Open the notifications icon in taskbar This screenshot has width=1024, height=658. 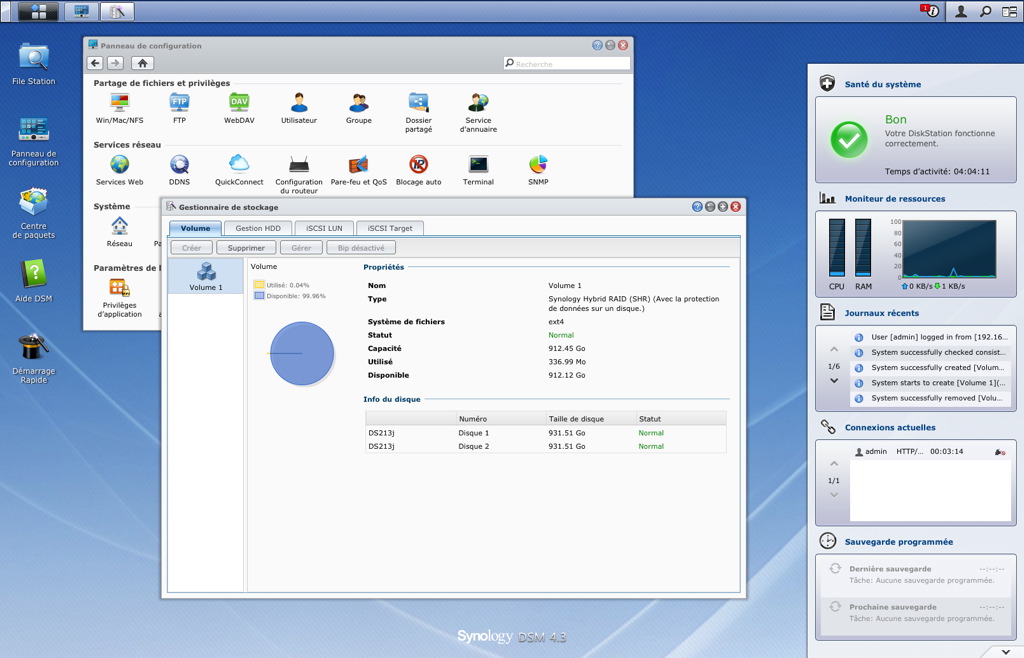click(x=930, y=11)
